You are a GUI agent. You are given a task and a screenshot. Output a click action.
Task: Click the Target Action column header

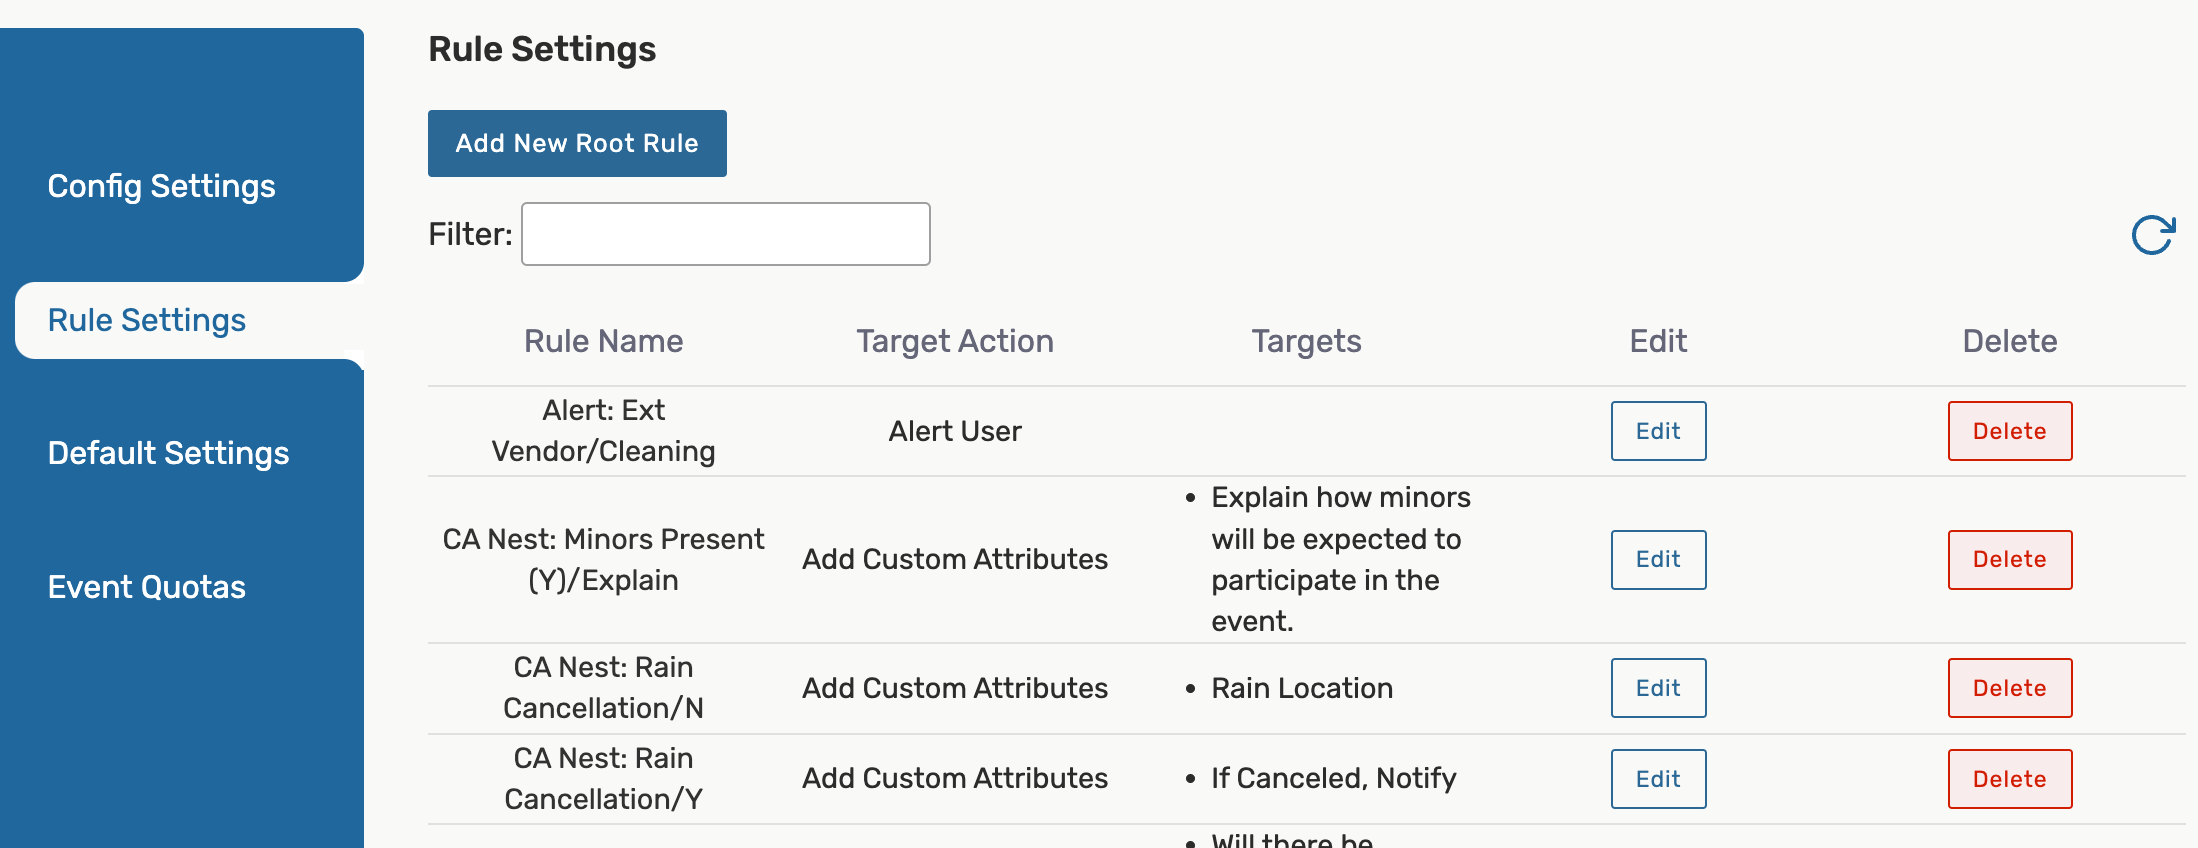pos(954,341)
